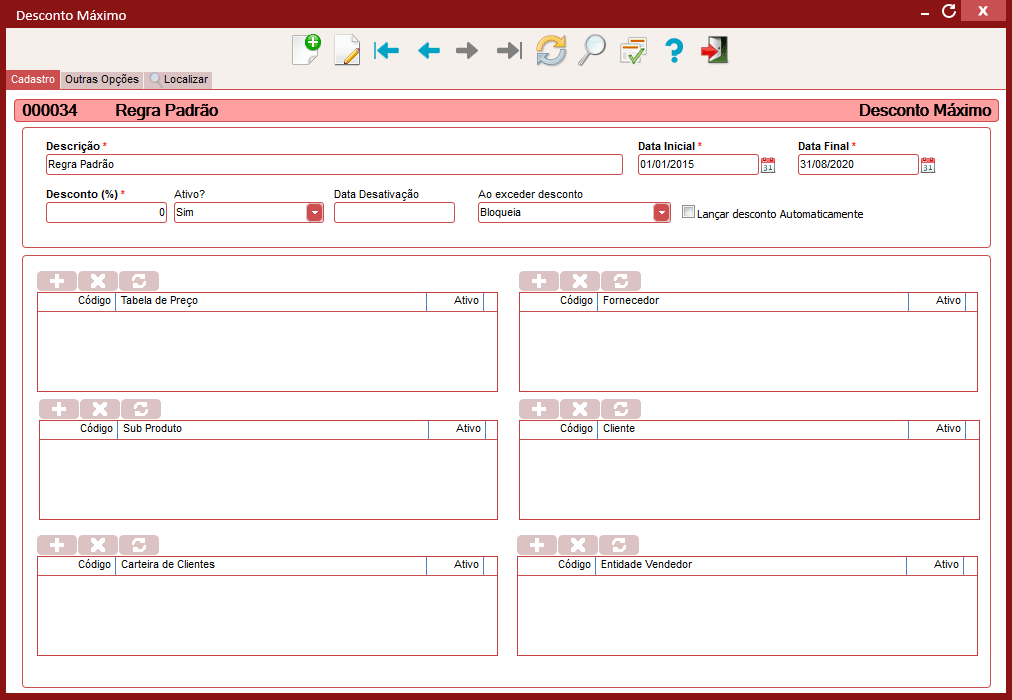Refresh the record with the yellow arrows icon

point(551,50)
